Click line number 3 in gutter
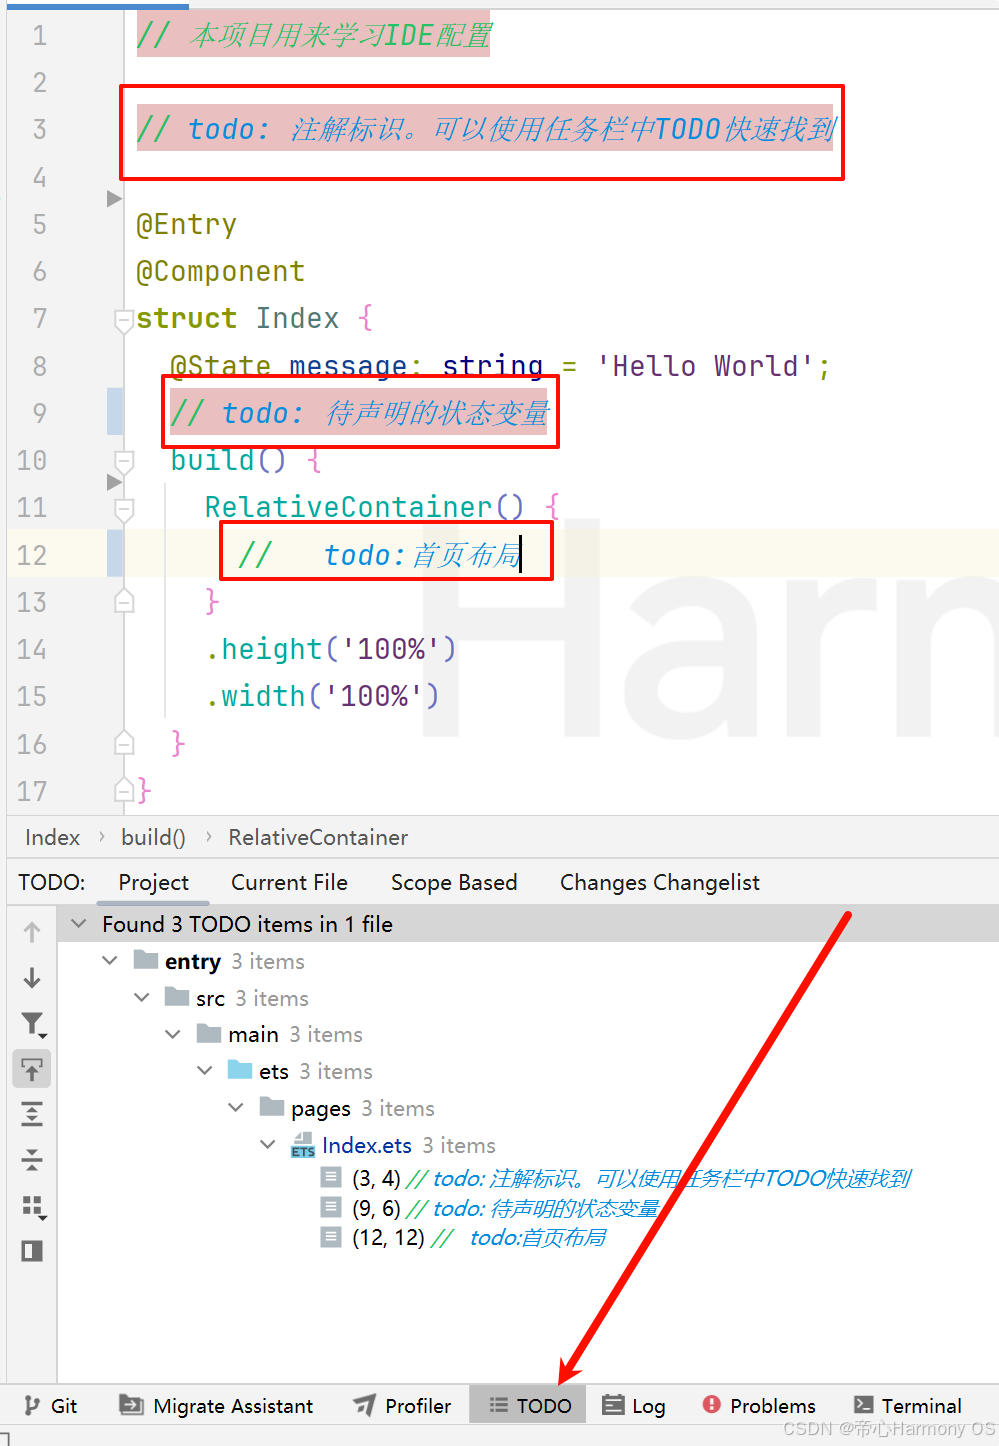The width and height of the screenshot is (999, 1446). click(x=39, y=129)
